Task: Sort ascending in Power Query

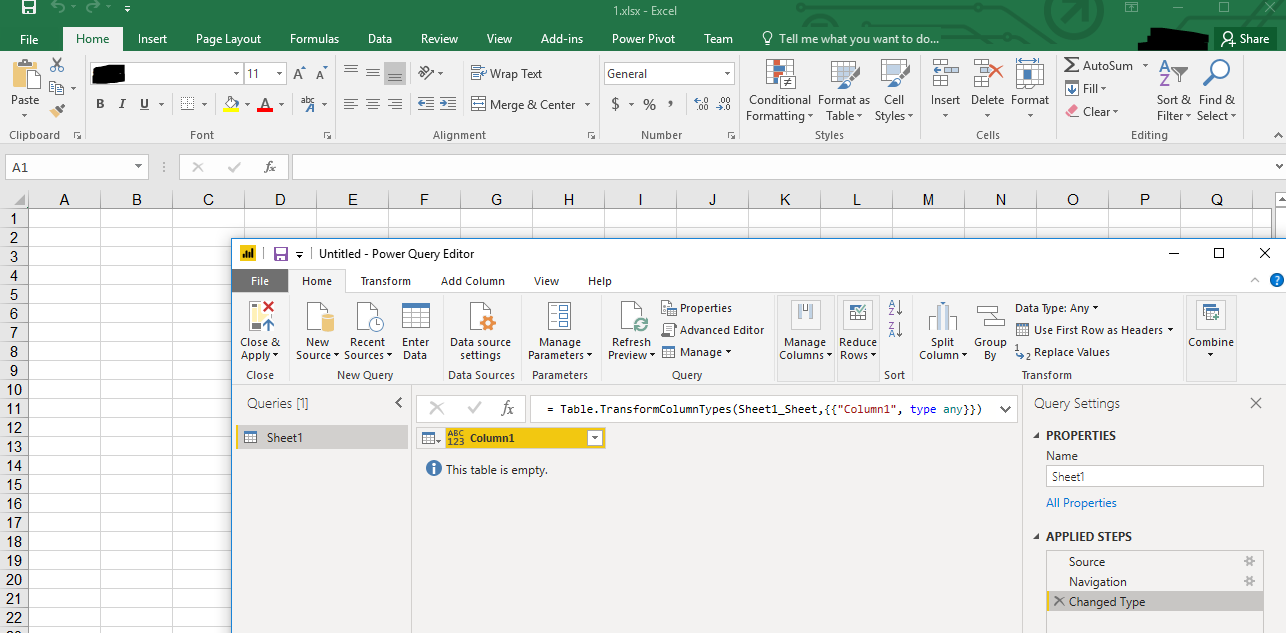Action: [895, 308]
